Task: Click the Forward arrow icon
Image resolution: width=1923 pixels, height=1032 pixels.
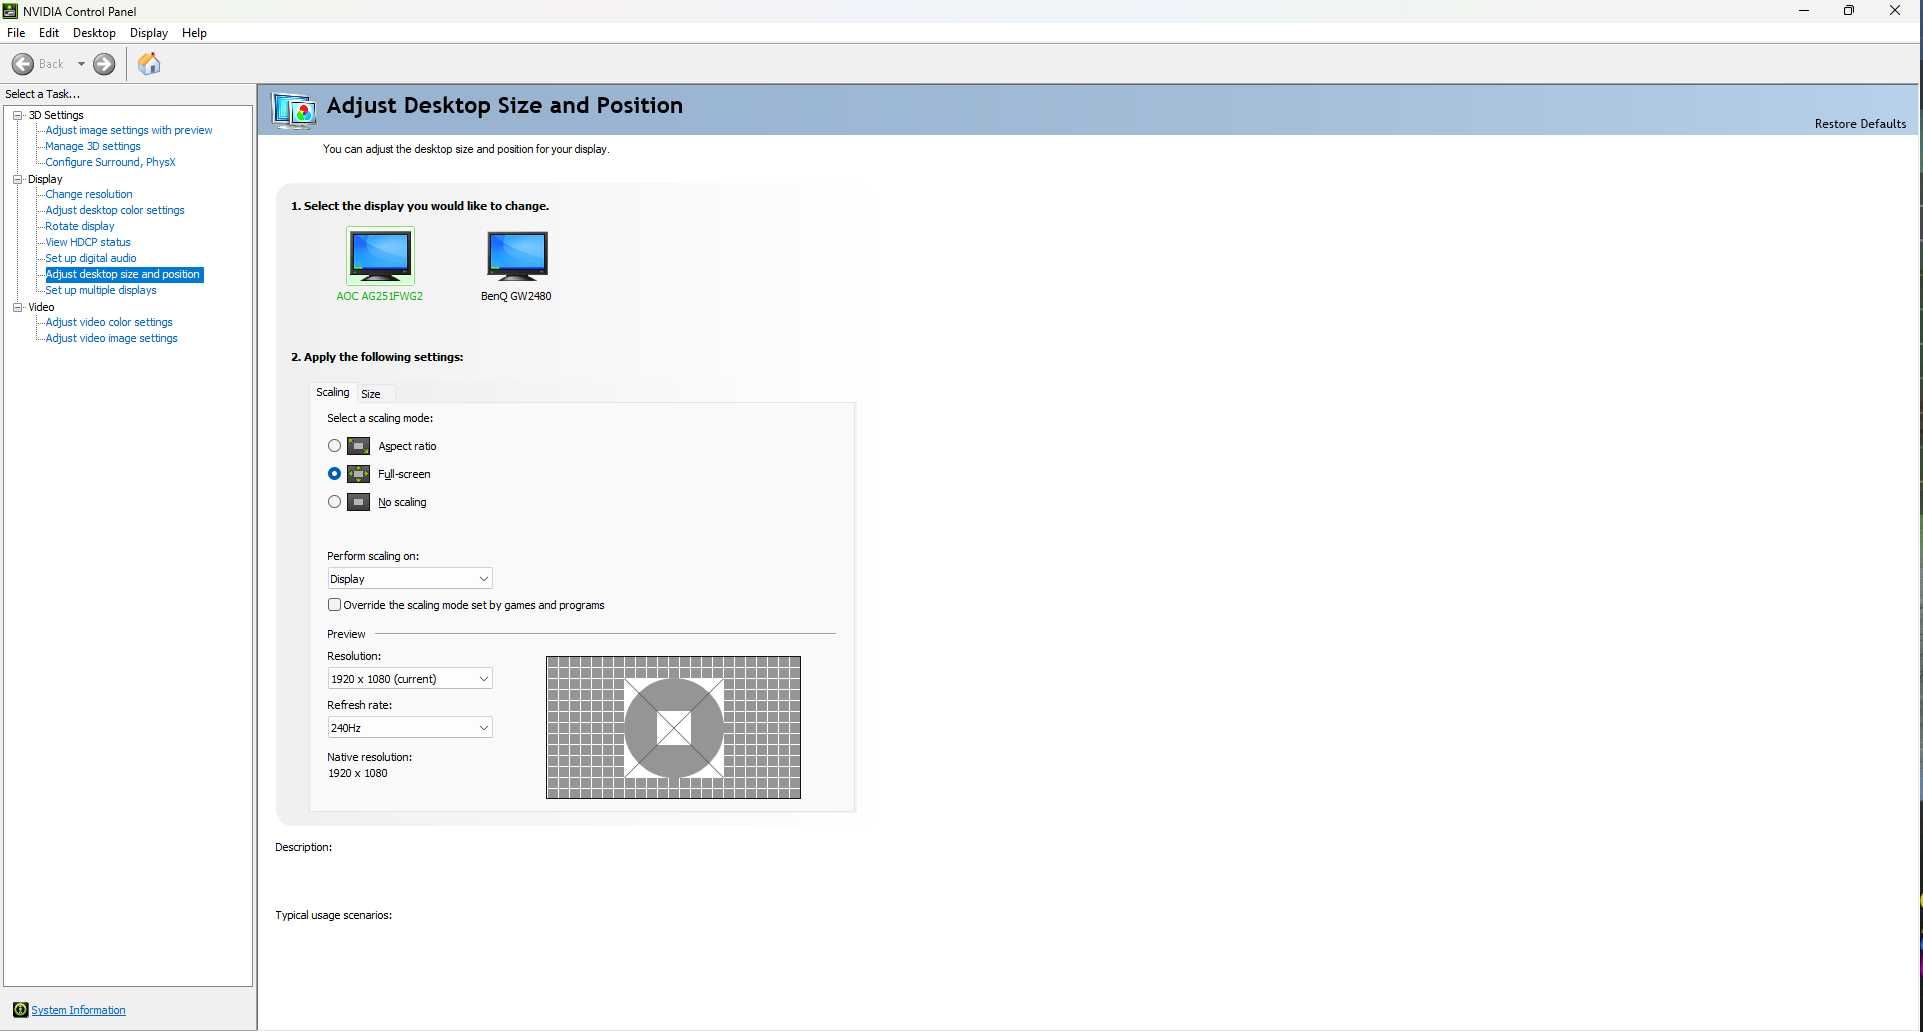Action: pos(104,64)
